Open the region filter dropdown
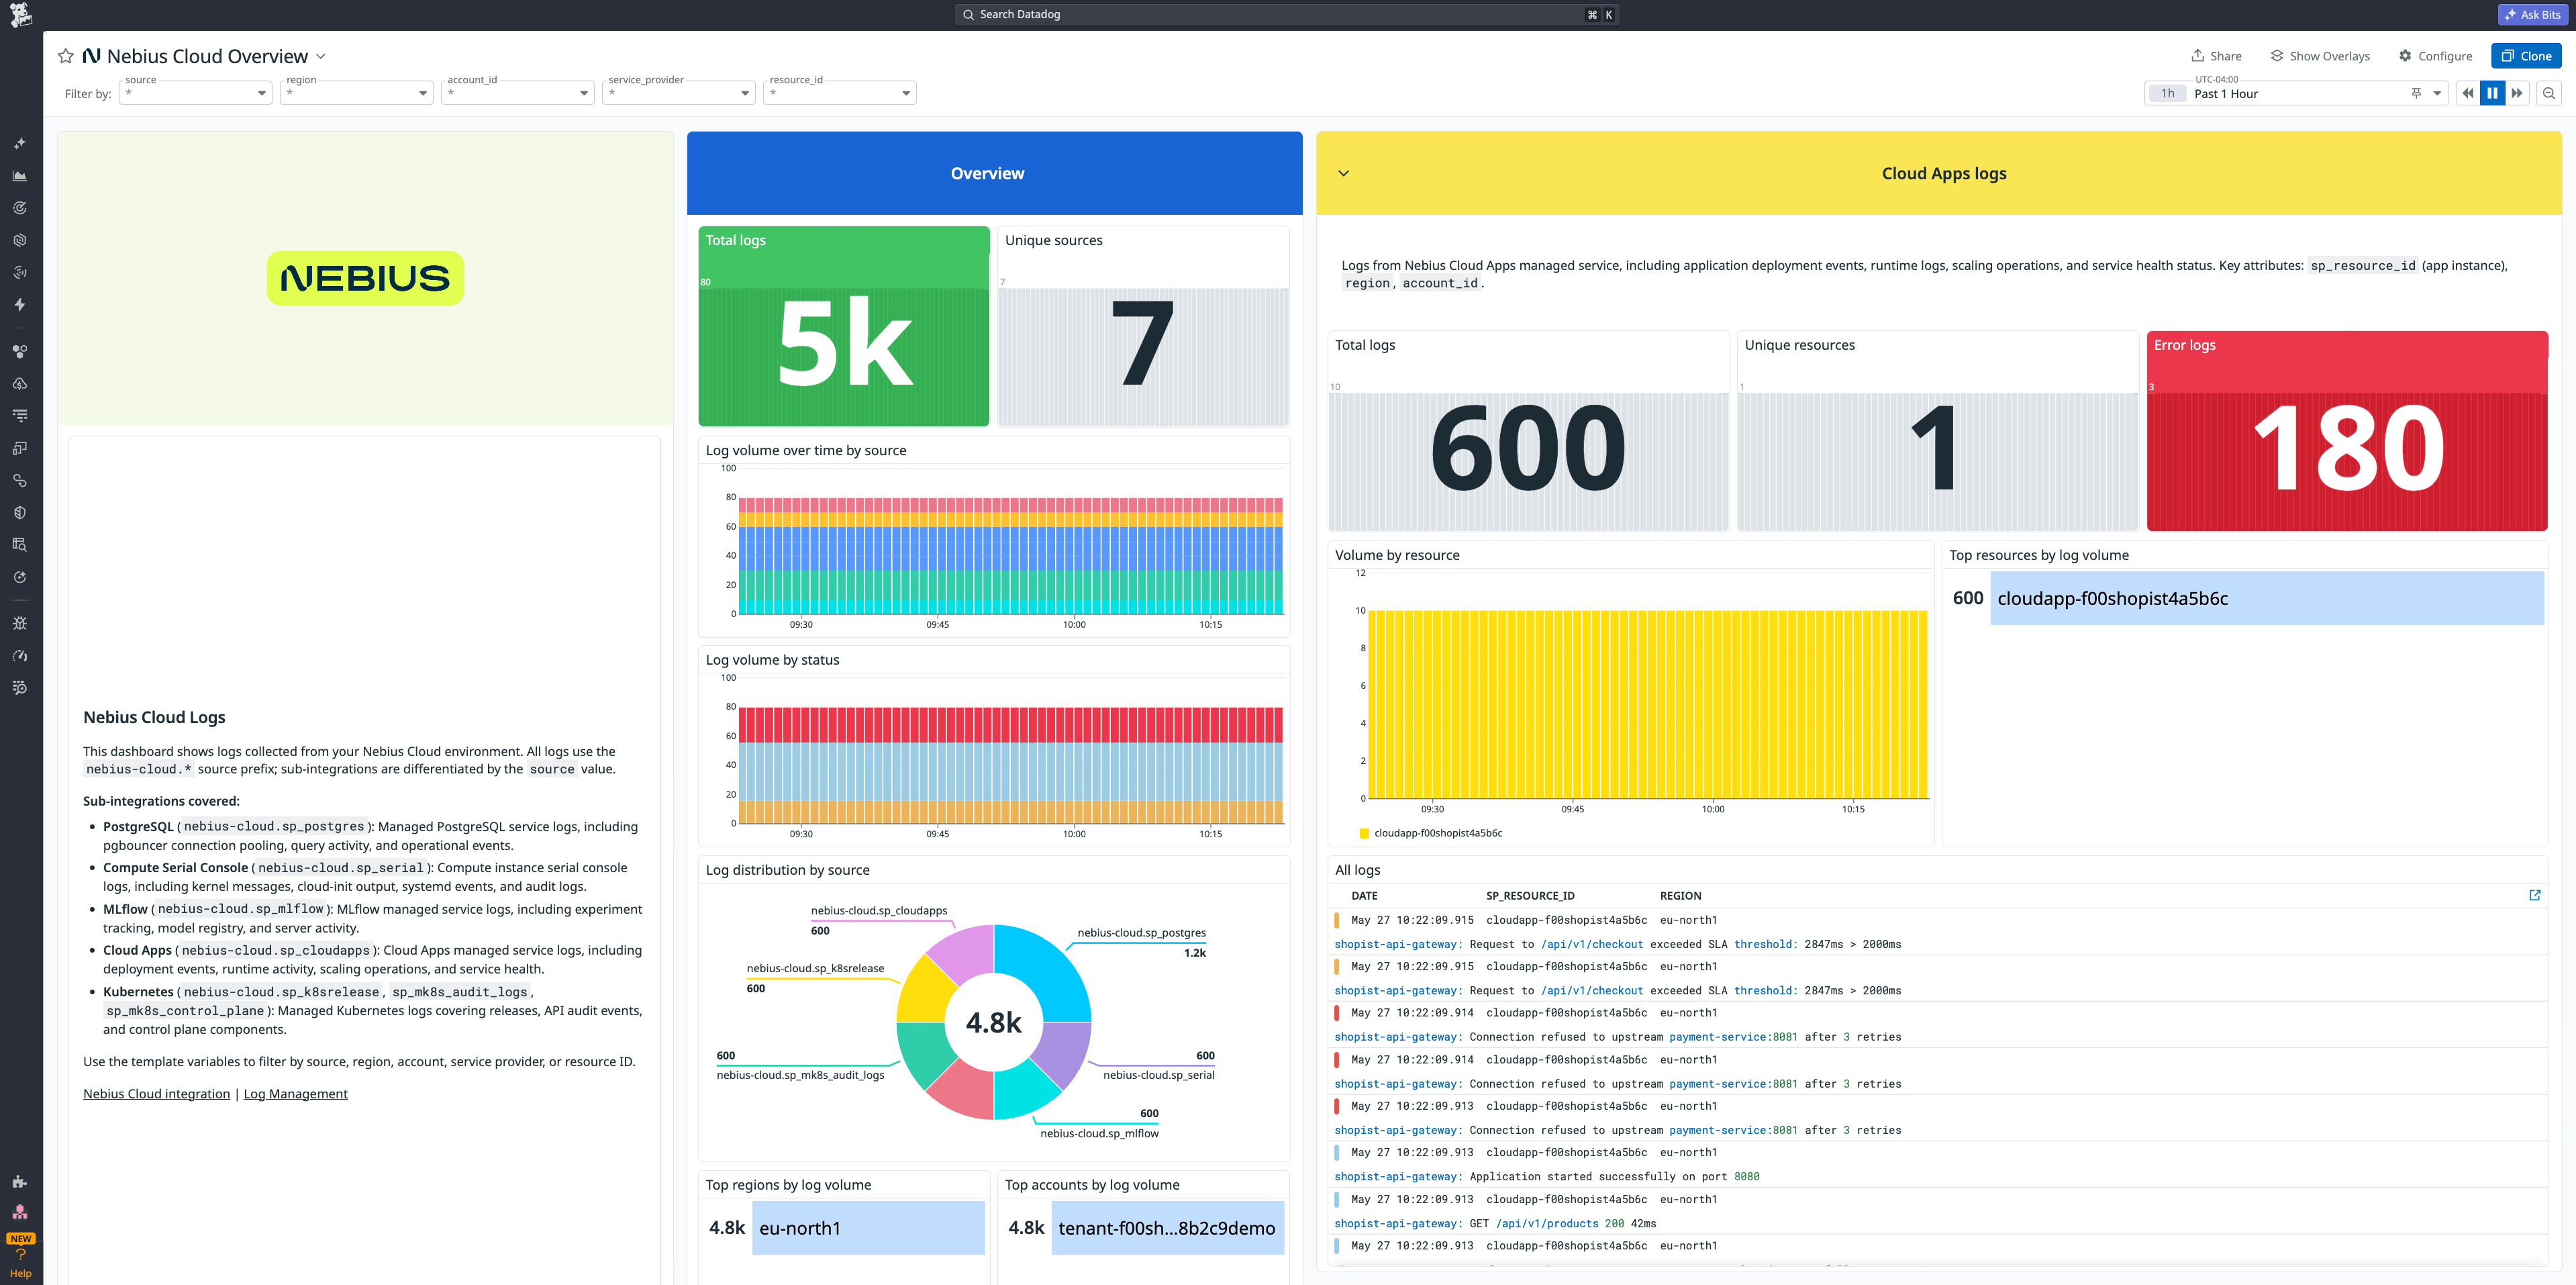The height and width of the screenshot is (1285, 2576). point(356,93)
